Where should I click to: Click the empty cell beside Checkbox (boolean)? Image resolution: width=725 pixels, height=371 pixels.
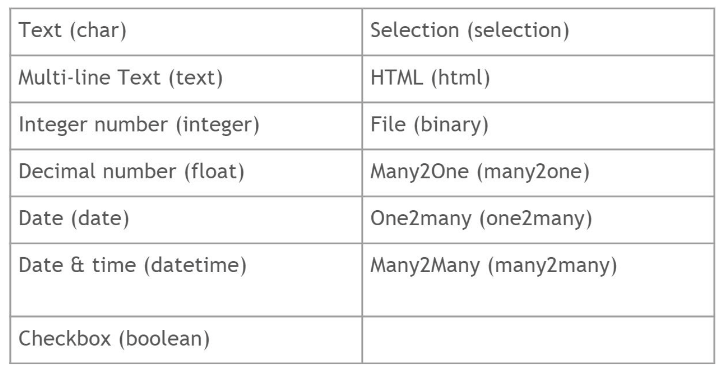pyautogui.click(x=538, y=340)
